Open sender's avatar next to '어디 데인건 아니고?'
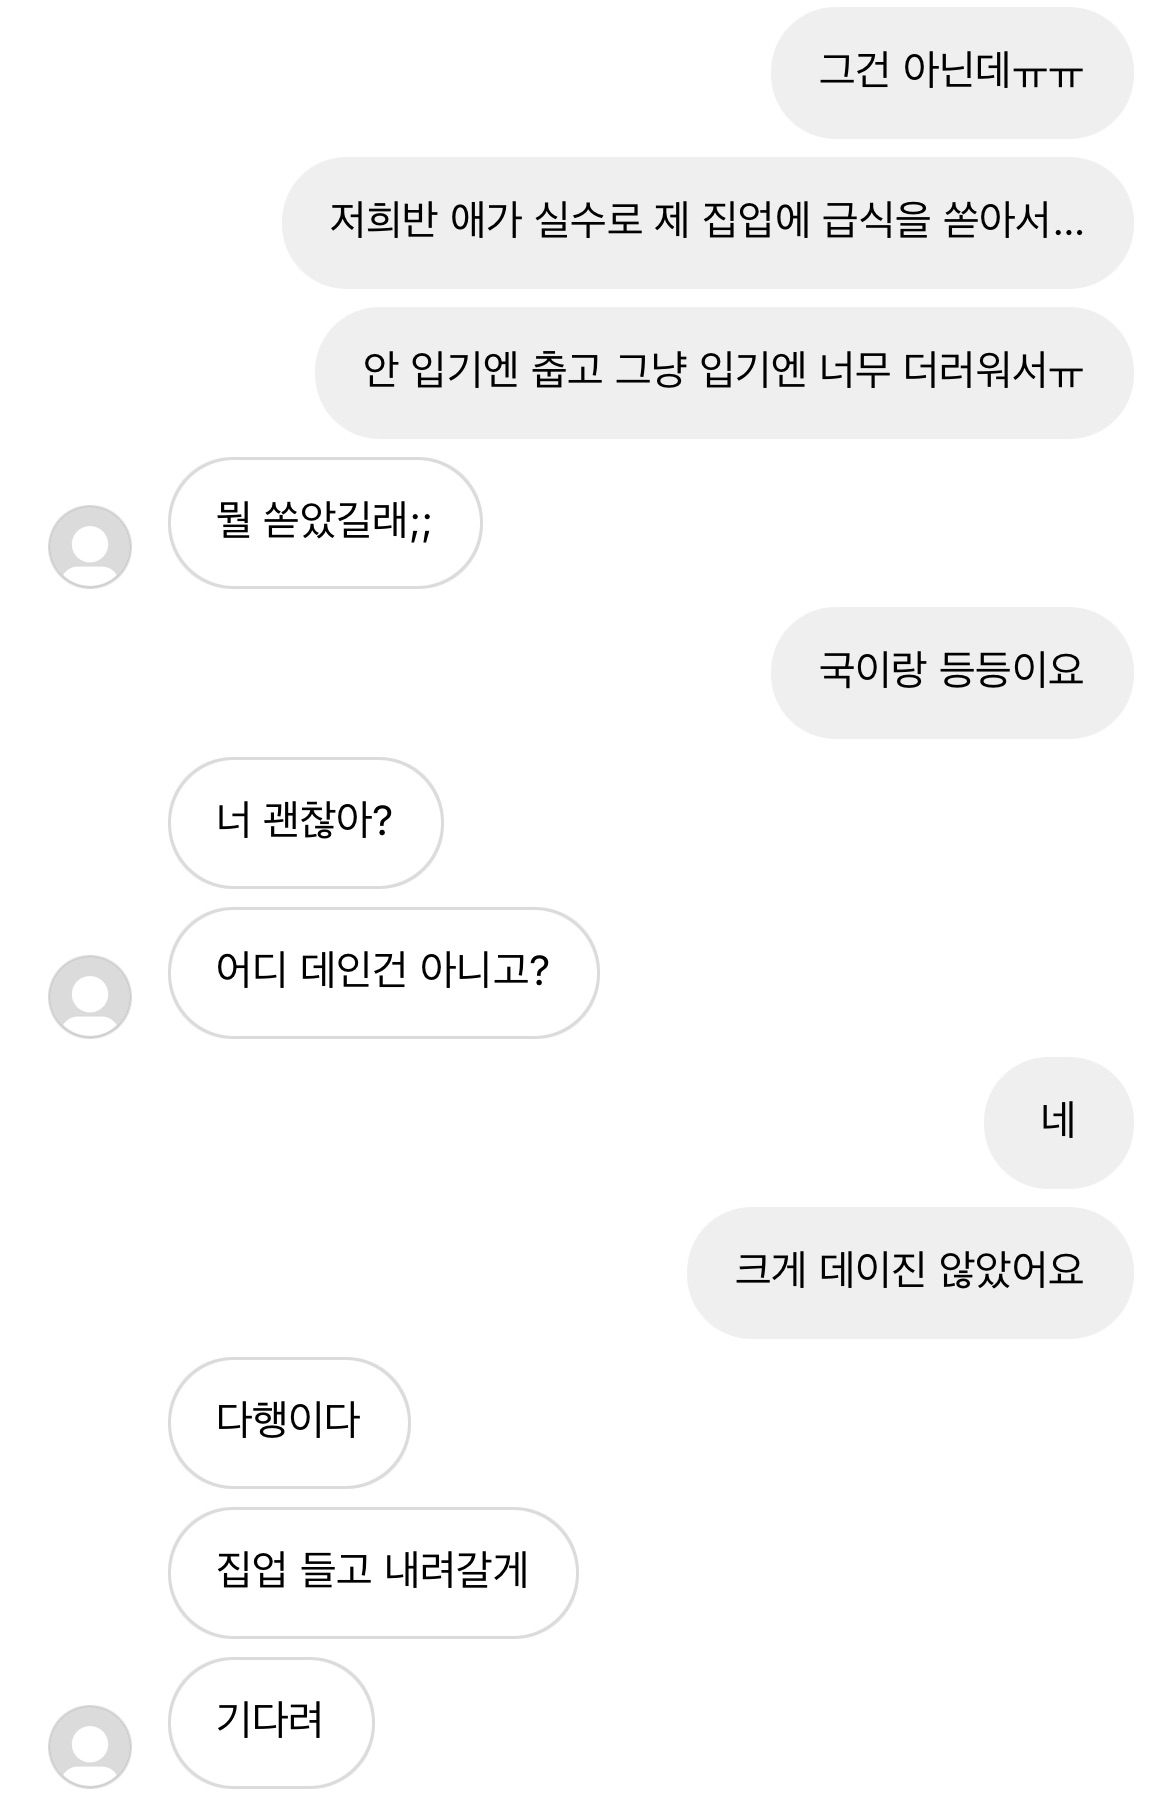 tap(90, 996)
